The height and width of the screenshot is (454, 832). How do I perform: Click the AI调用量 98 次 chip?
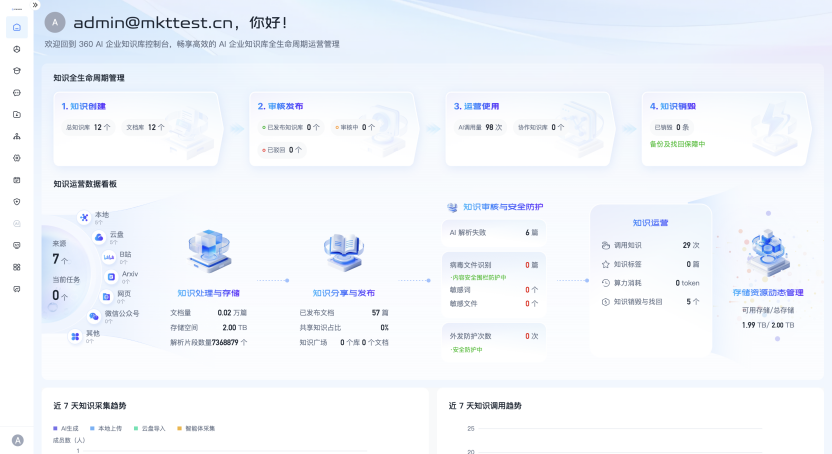click(480, 127)
